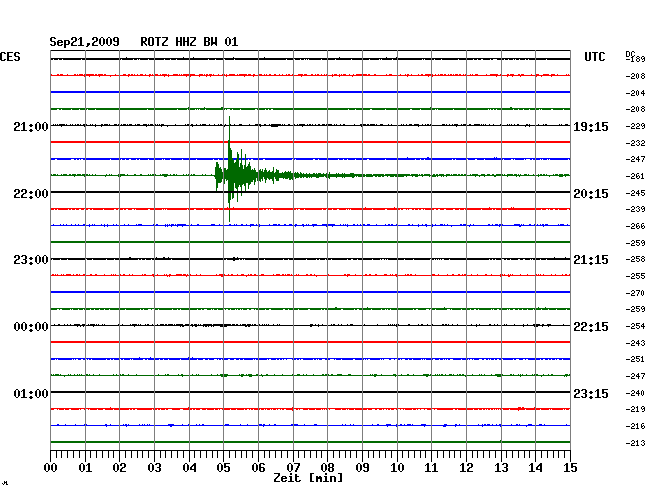
Task: Click the DC offset value -245
Action: coord(635,193)
